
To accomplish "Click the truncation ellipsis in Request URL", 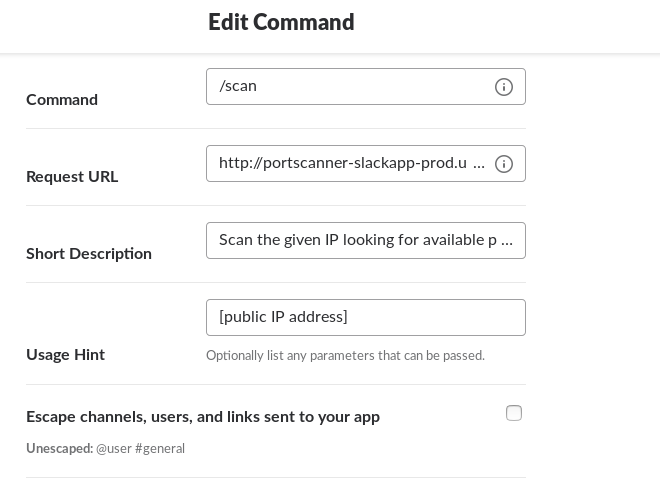I will pyautogui.click(x=479, y=164).
